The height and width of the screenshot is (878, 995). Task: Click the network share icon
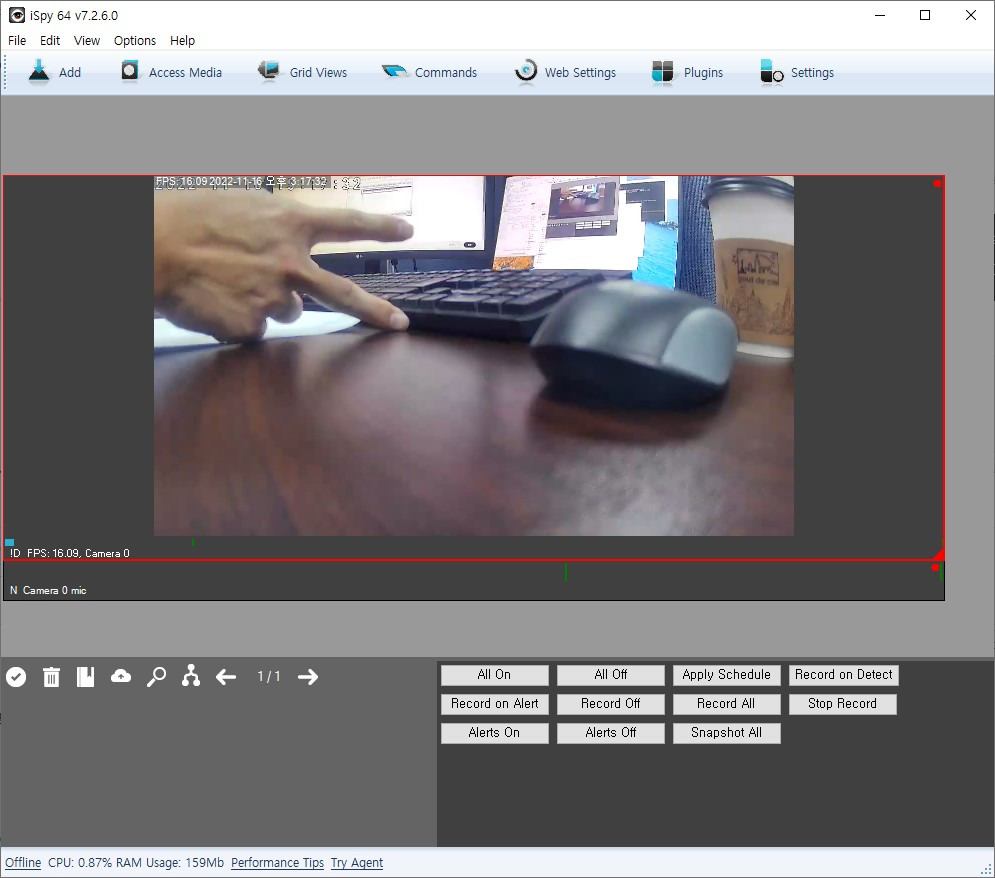pyautogui.click(x=191, y=676)
